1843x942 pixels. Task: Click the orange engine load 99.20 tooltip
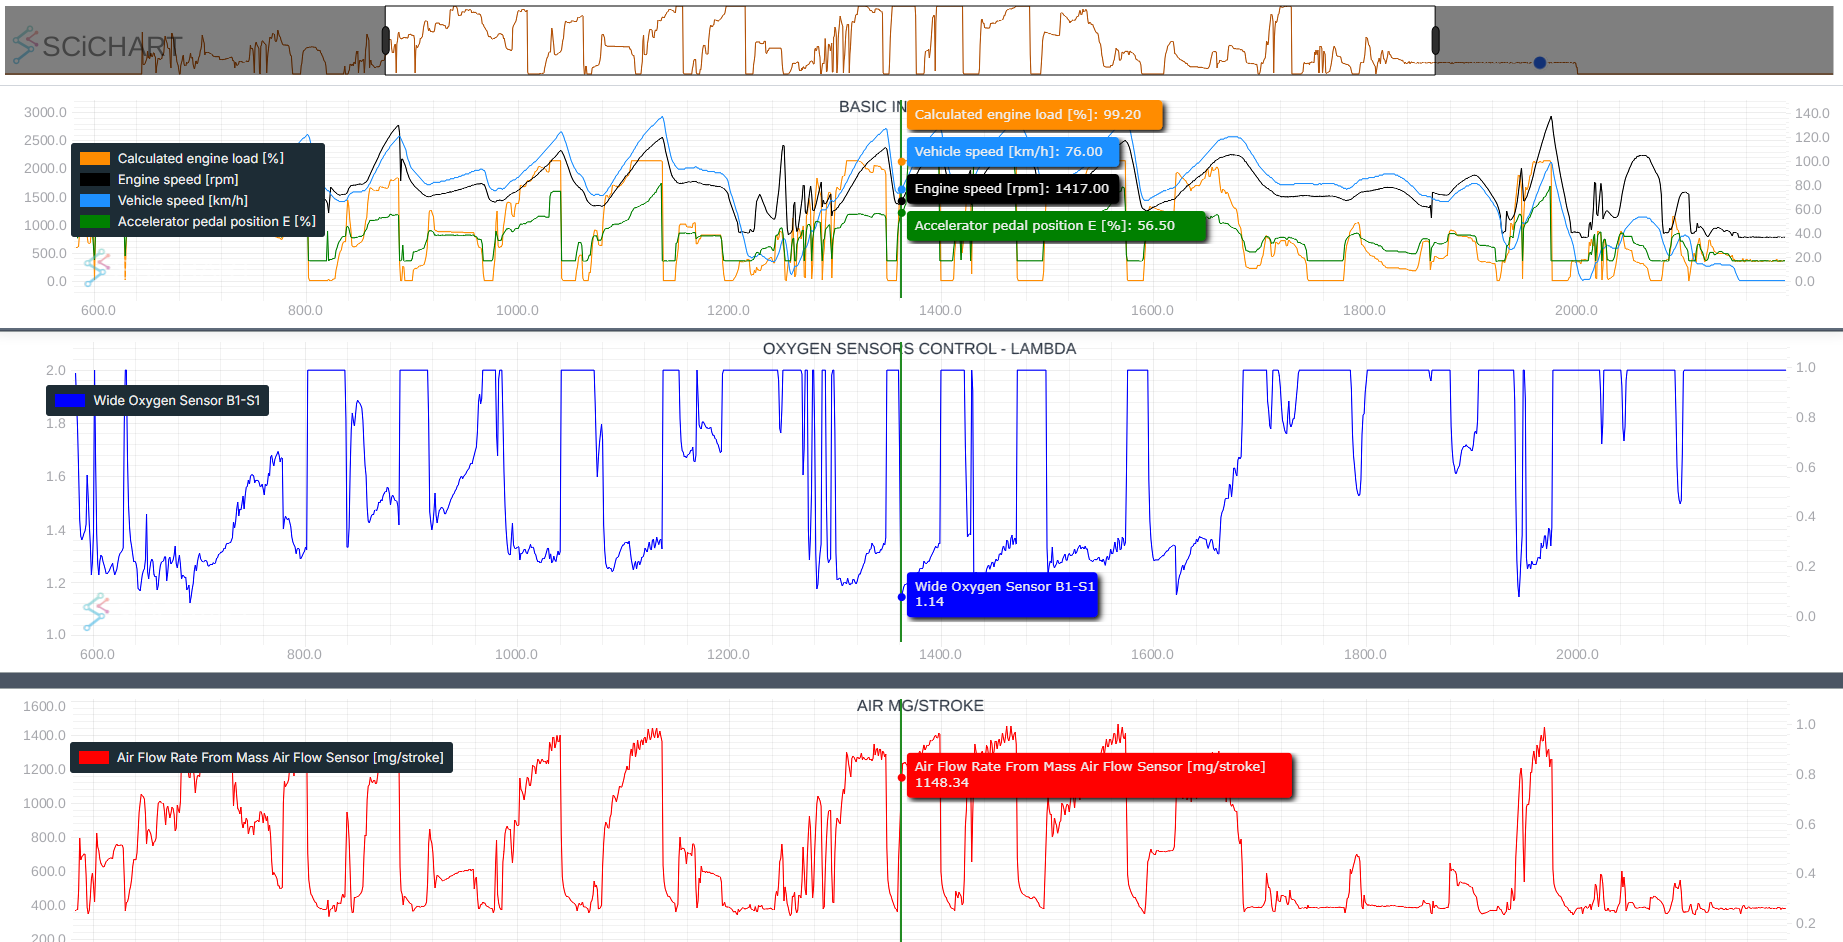(1034, 115)
